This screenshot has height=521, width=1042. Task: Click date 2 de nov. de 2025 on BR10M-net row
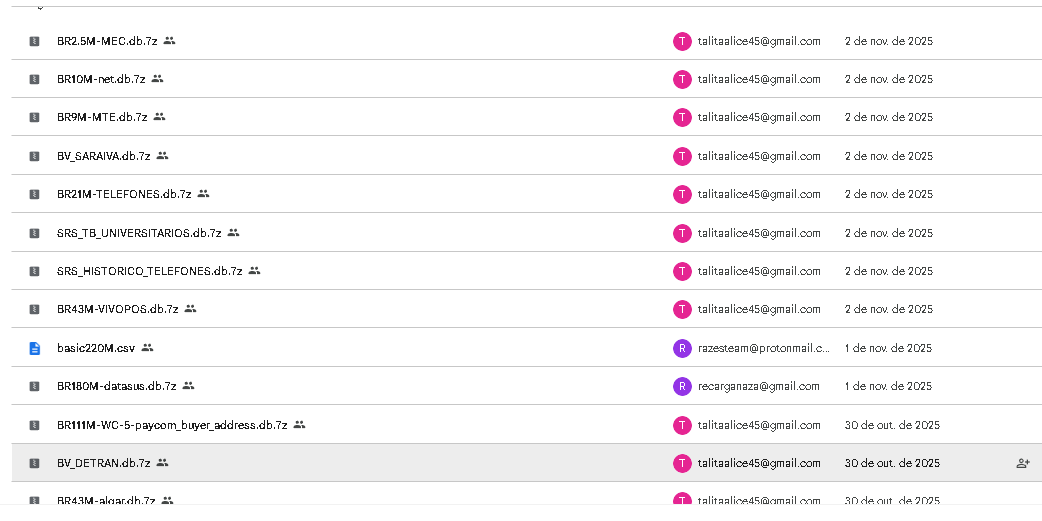[x=889, y=79]
